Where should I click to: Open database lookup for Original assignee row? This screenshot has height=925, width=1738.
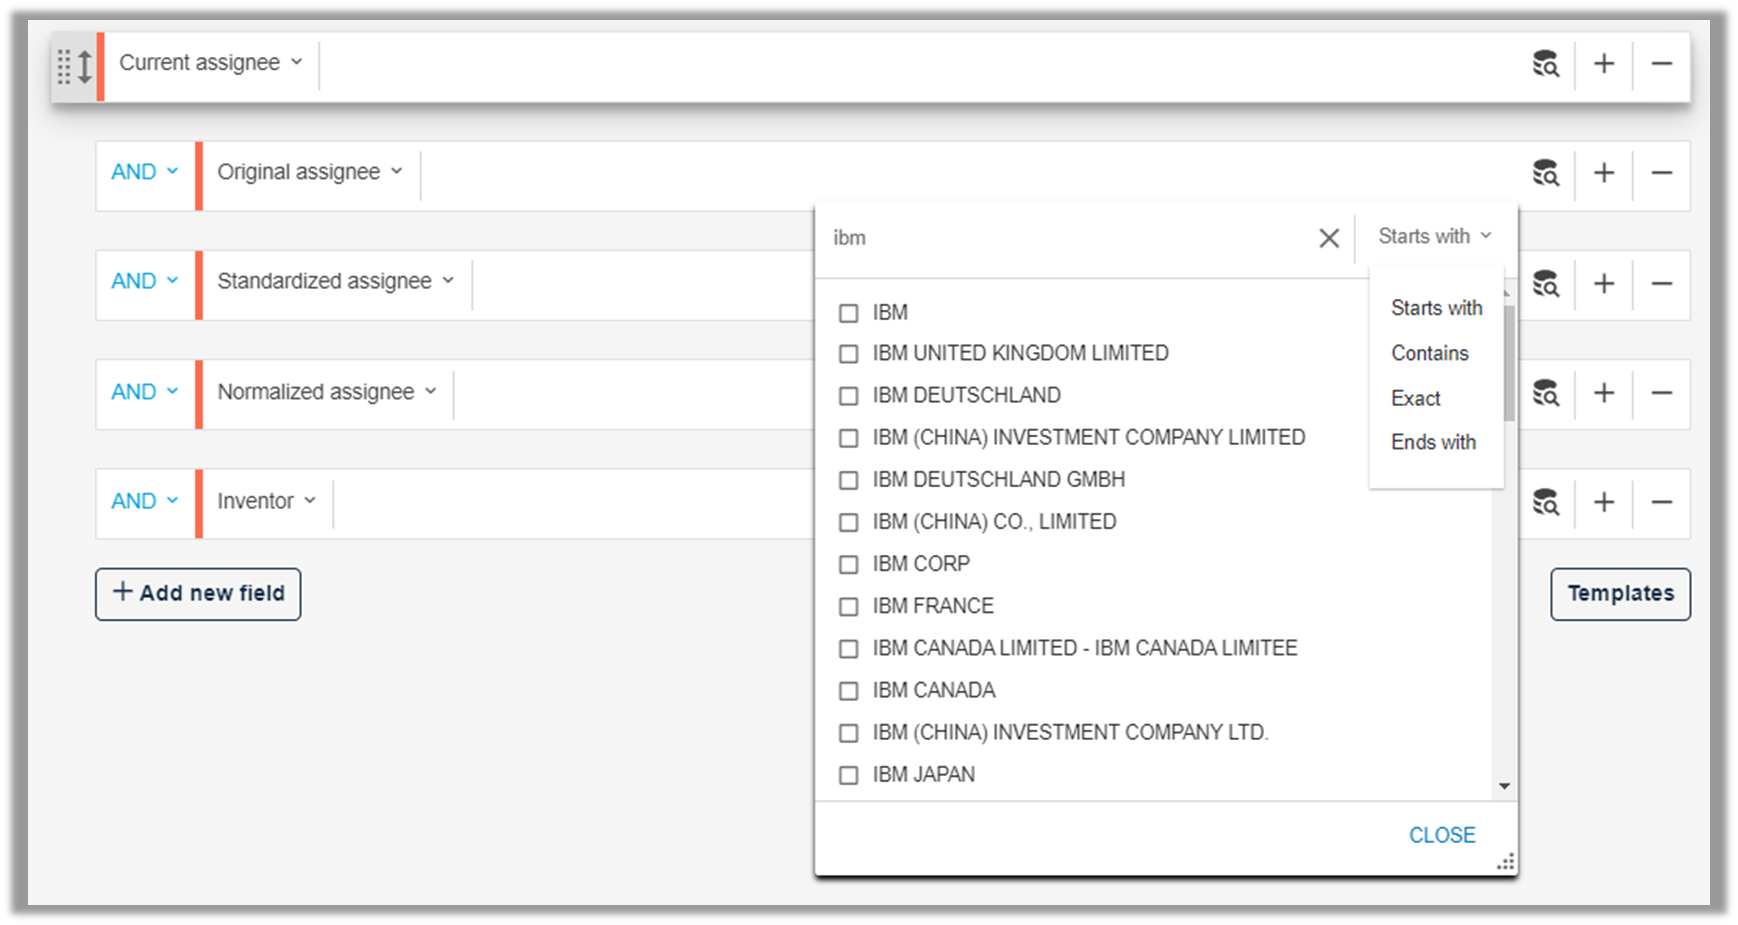pos(1545,173)
